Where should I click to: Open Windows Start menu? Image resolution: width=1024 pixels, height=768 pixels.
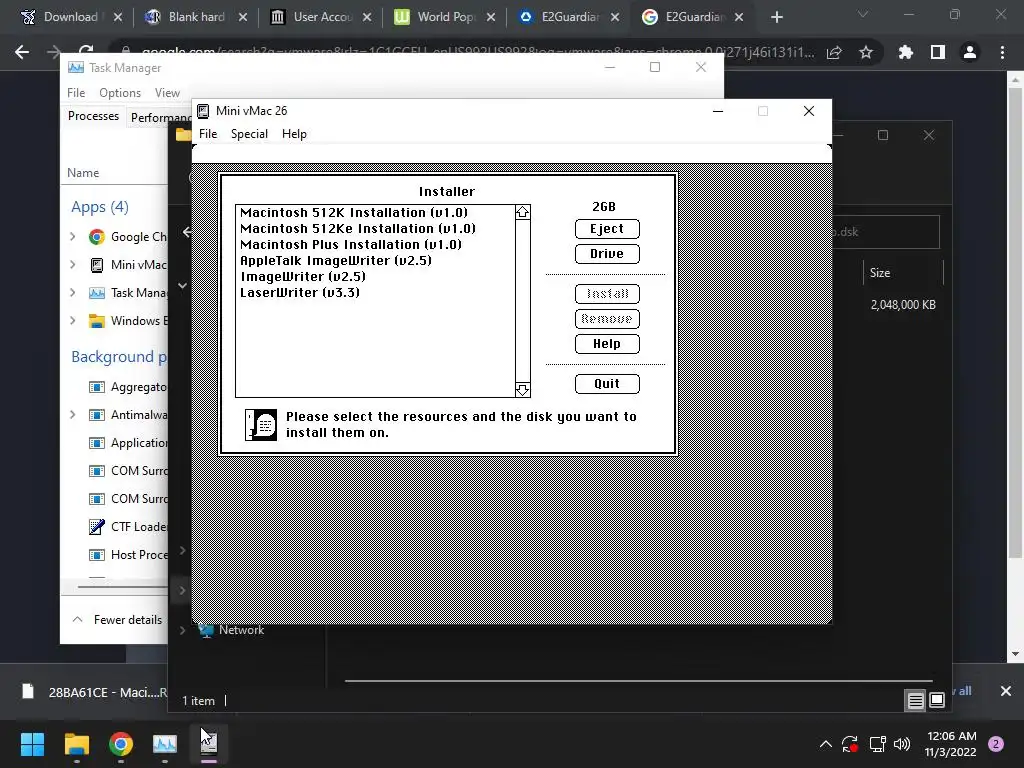[32, 744]
